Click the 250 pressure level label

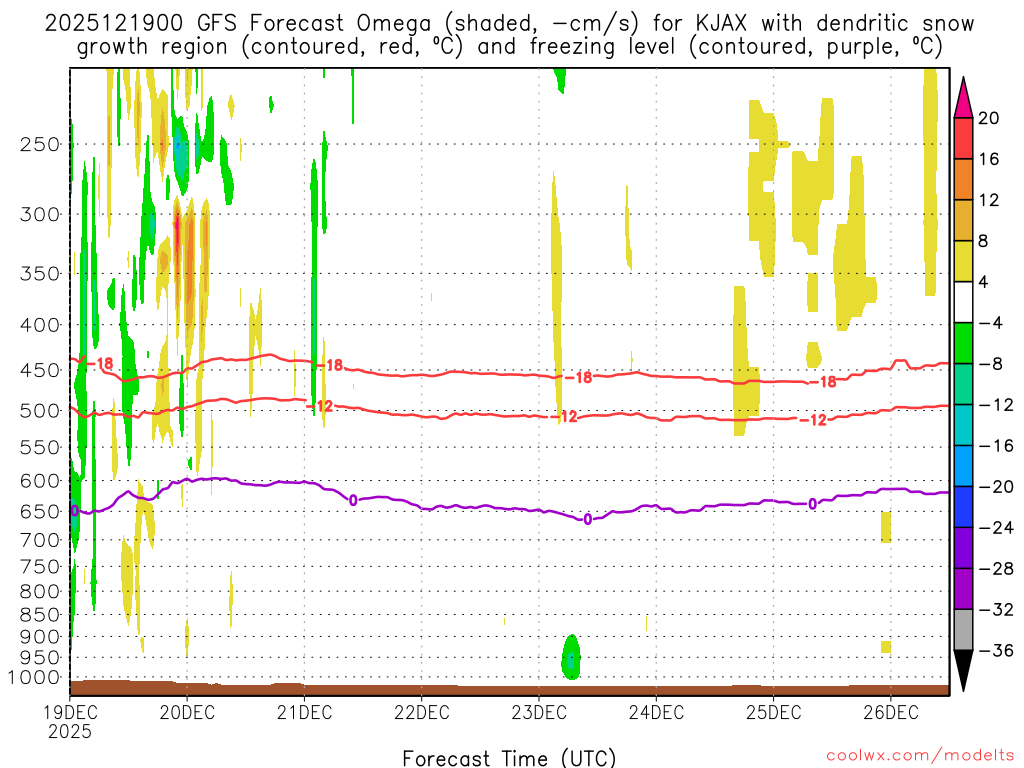tap(40, 144)
